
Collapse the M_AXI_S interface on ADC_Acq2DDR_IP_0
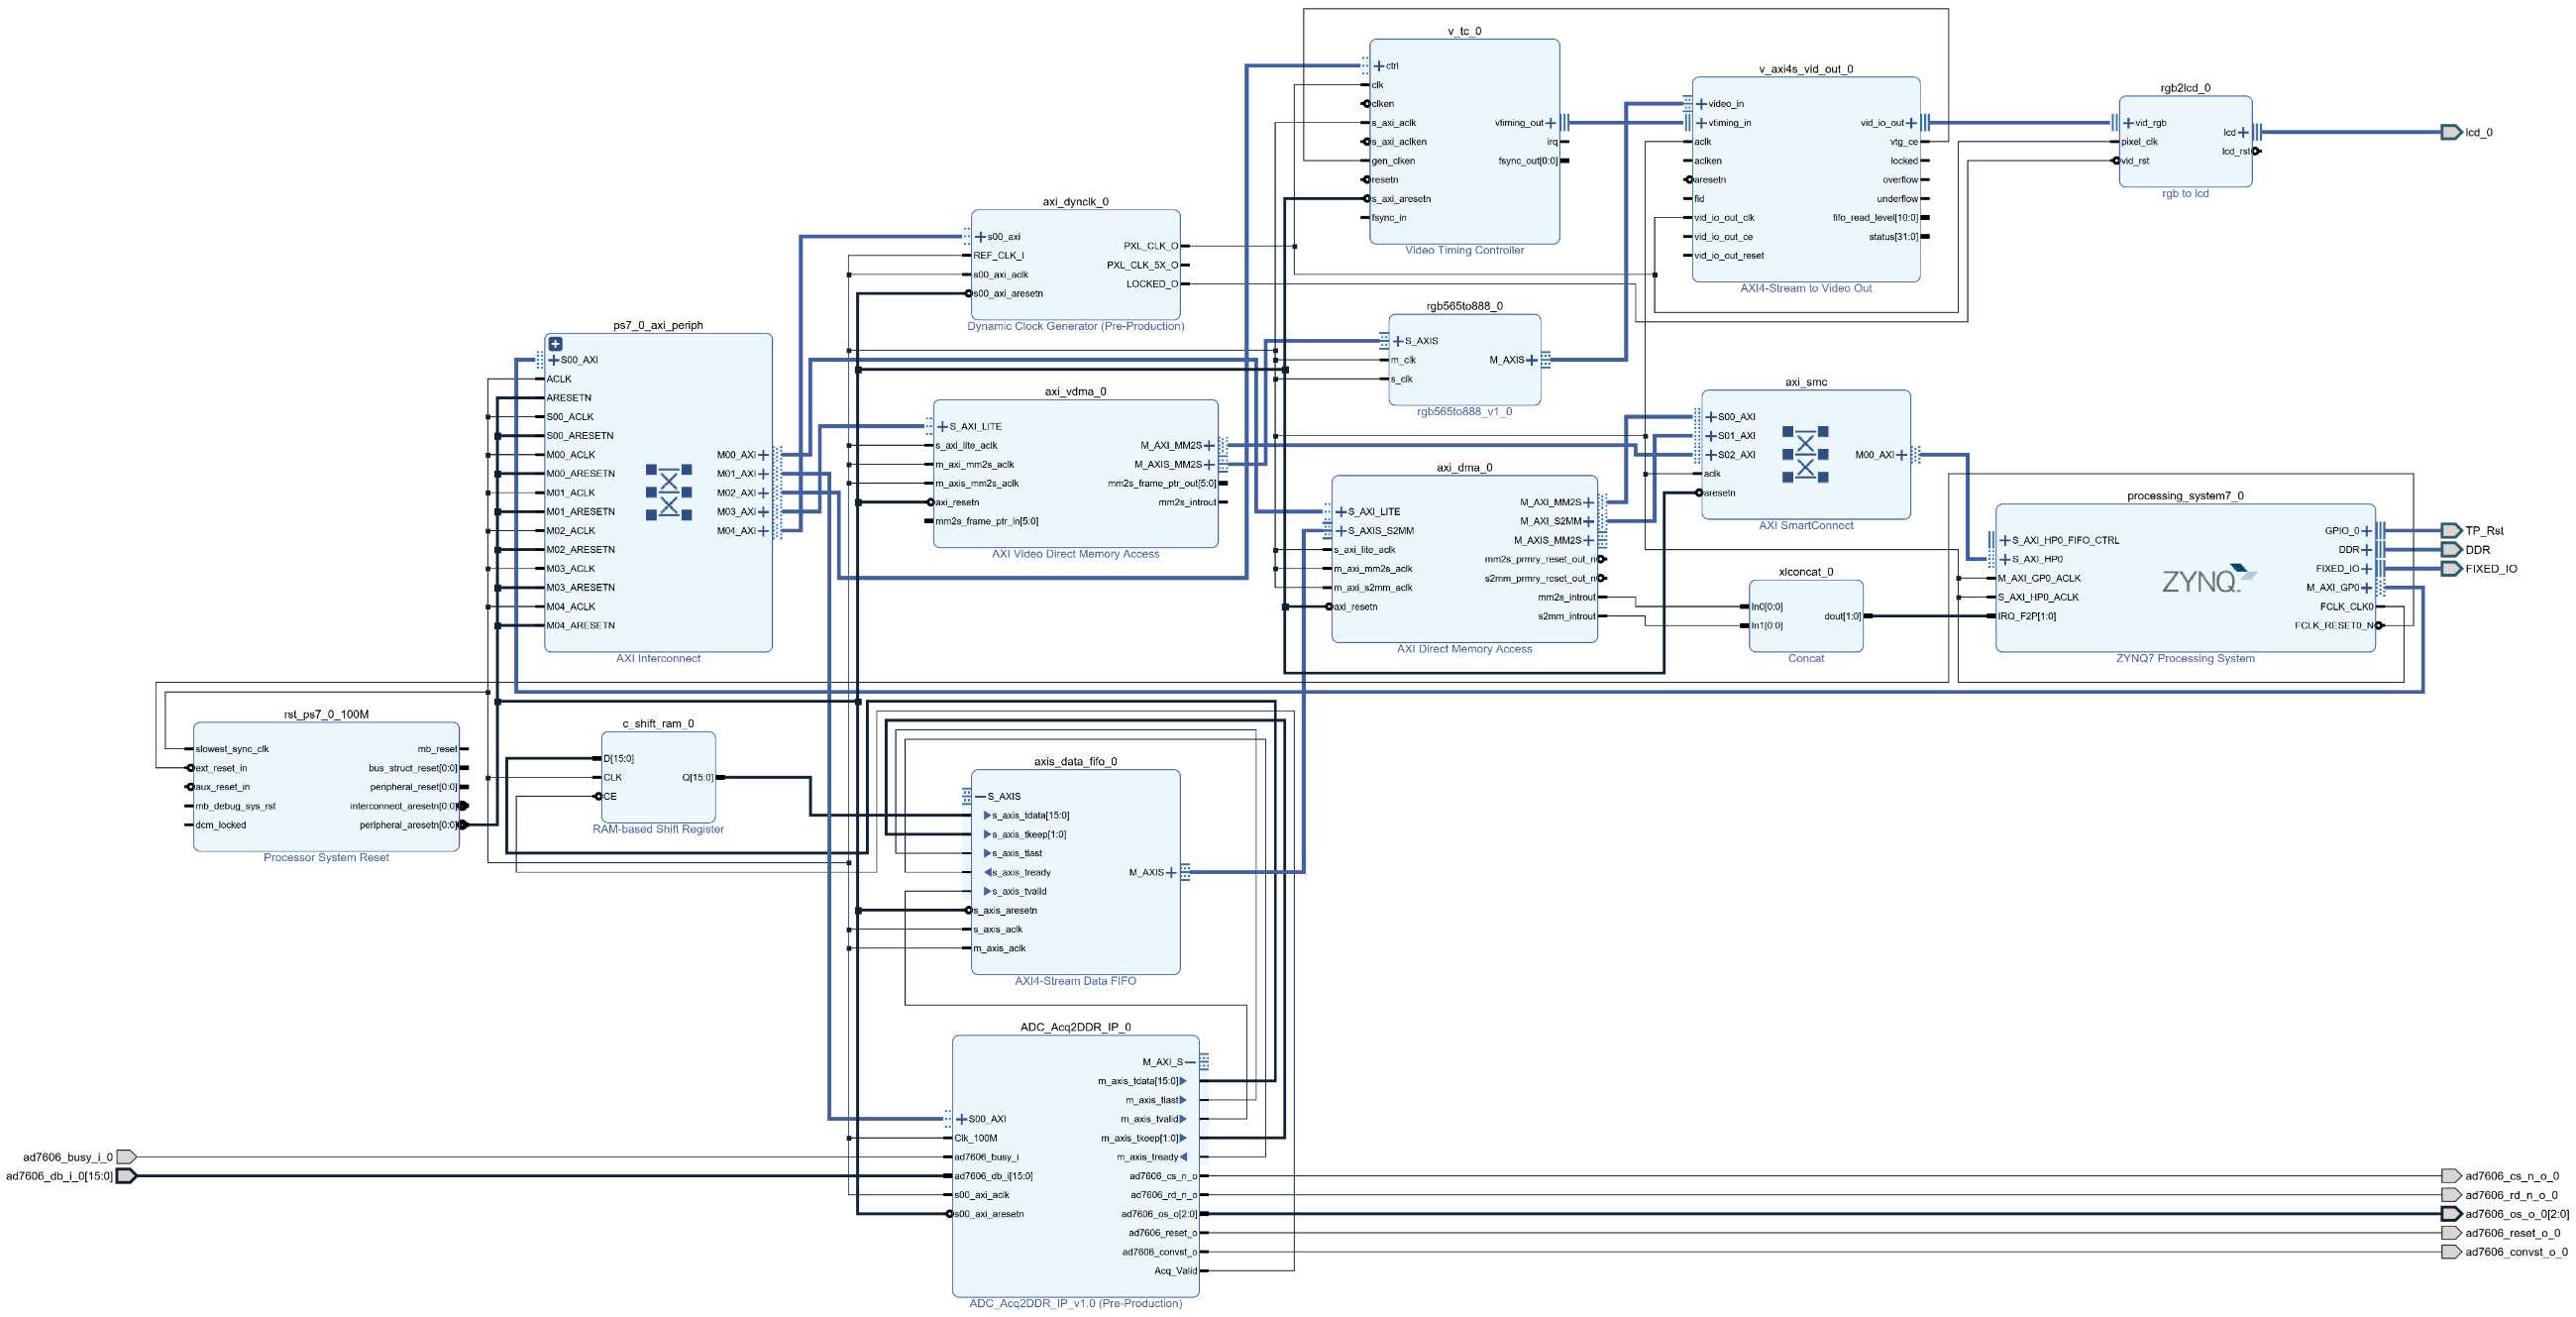click(1190, 1062)
